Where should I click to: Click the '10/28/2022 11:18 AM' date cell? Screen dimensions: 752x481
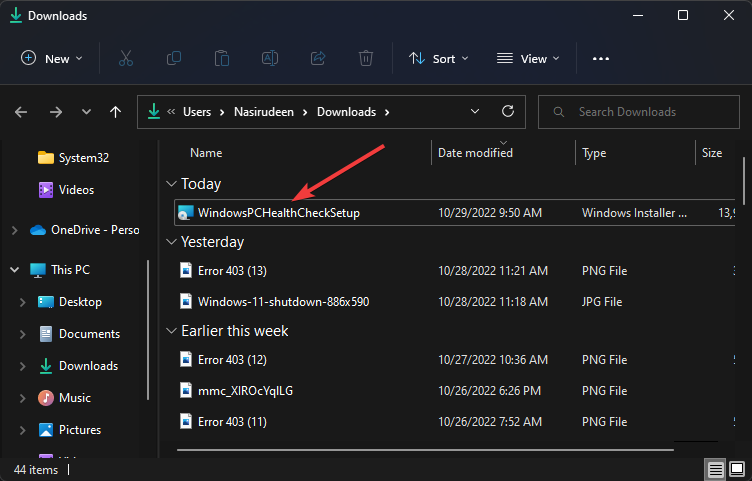493,302
